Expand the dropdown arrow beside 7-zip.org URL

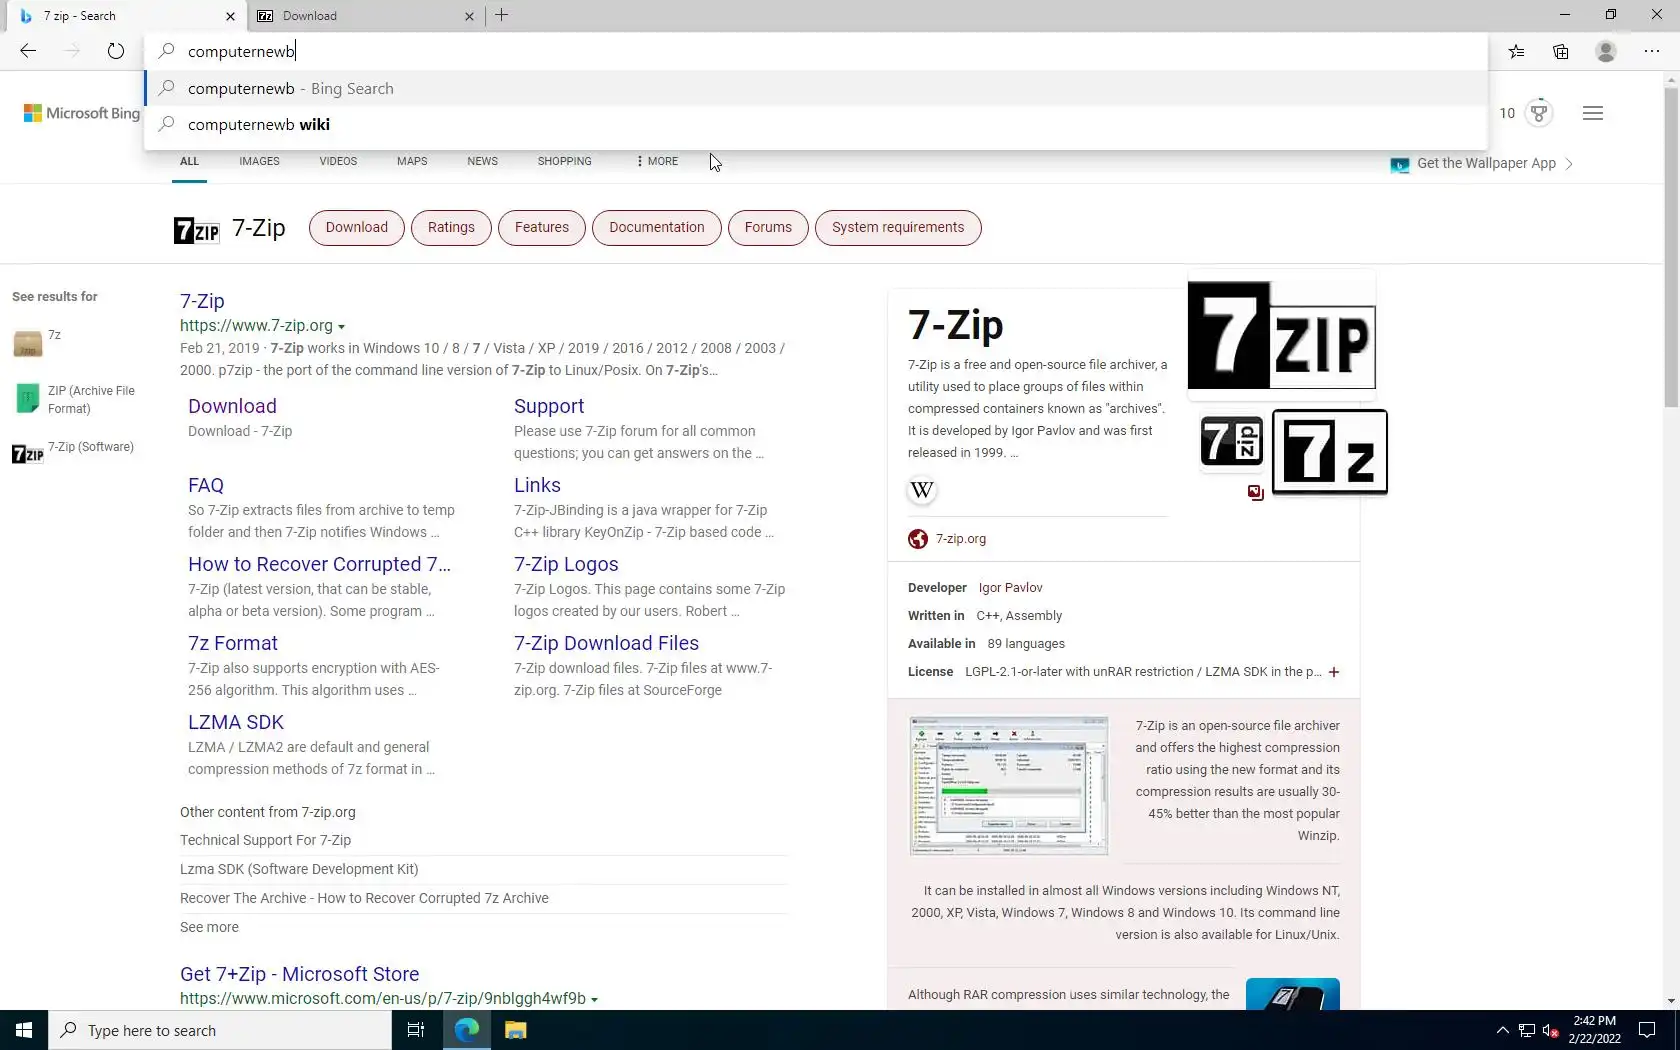click(341, 327)
